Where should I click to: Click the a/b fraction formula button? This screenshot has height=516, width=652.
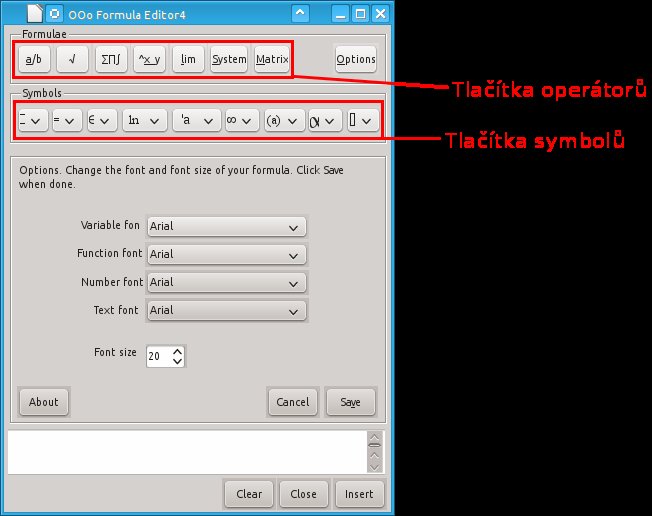click(34, 59)
